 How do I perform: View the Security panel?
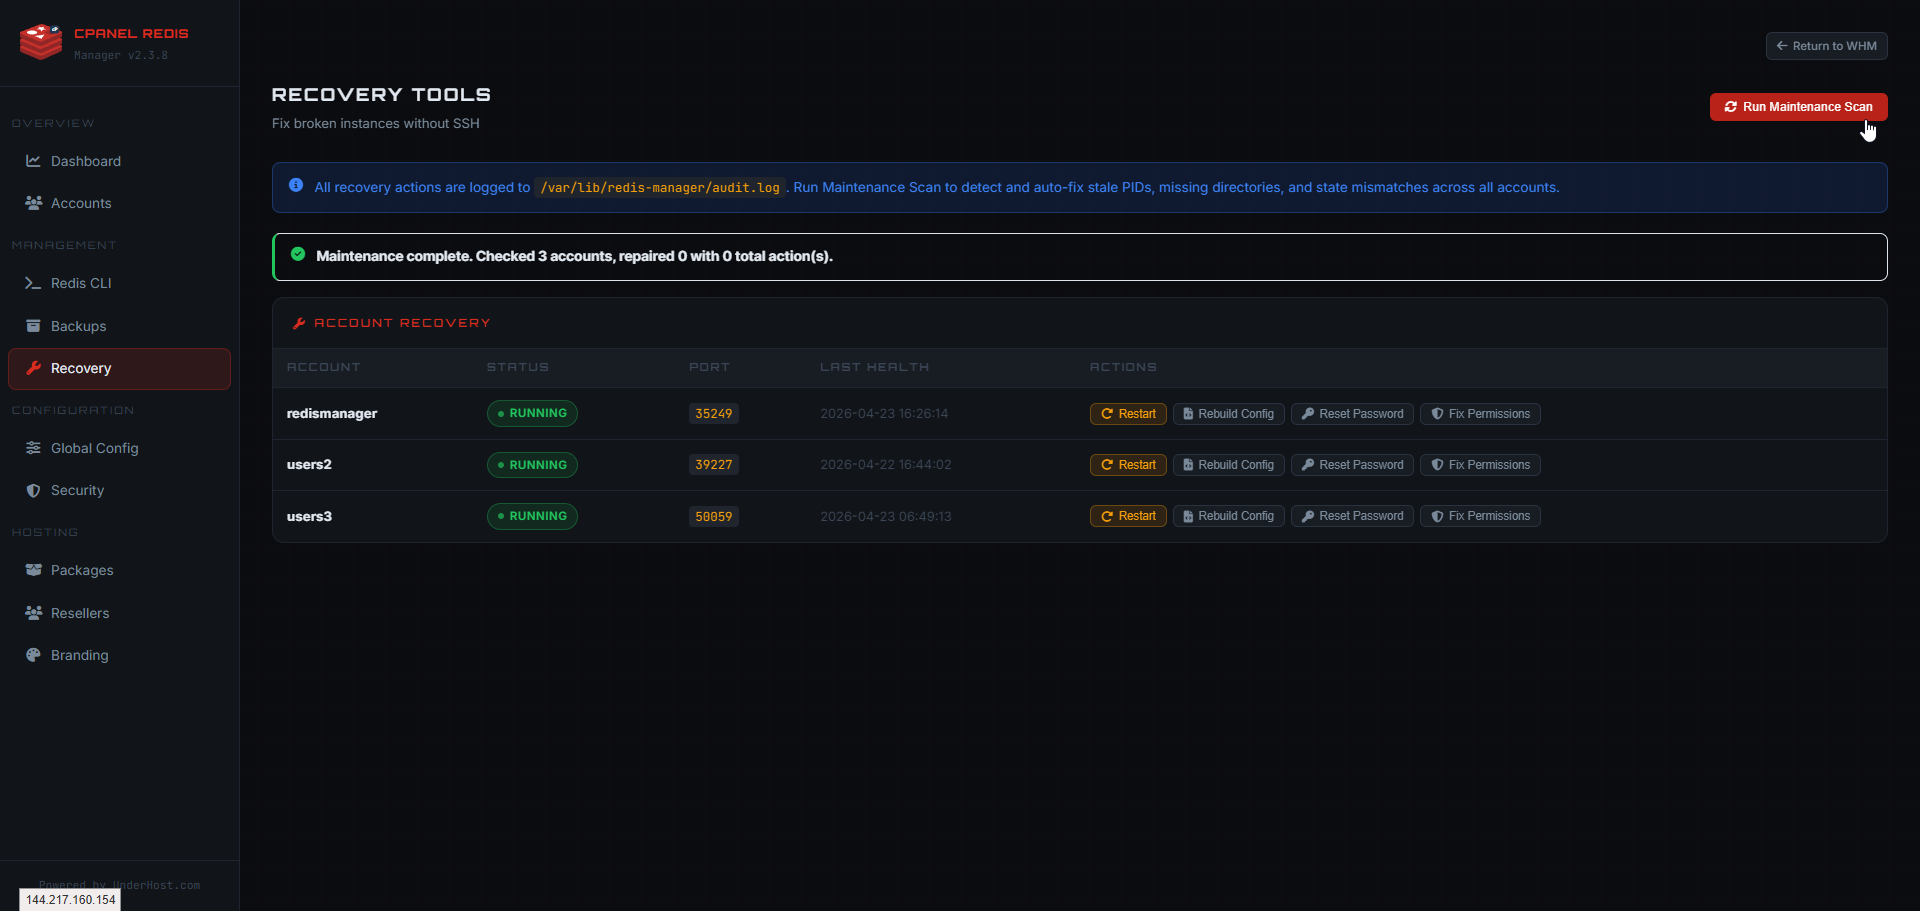pyautogui.click(x=77, y=490)
